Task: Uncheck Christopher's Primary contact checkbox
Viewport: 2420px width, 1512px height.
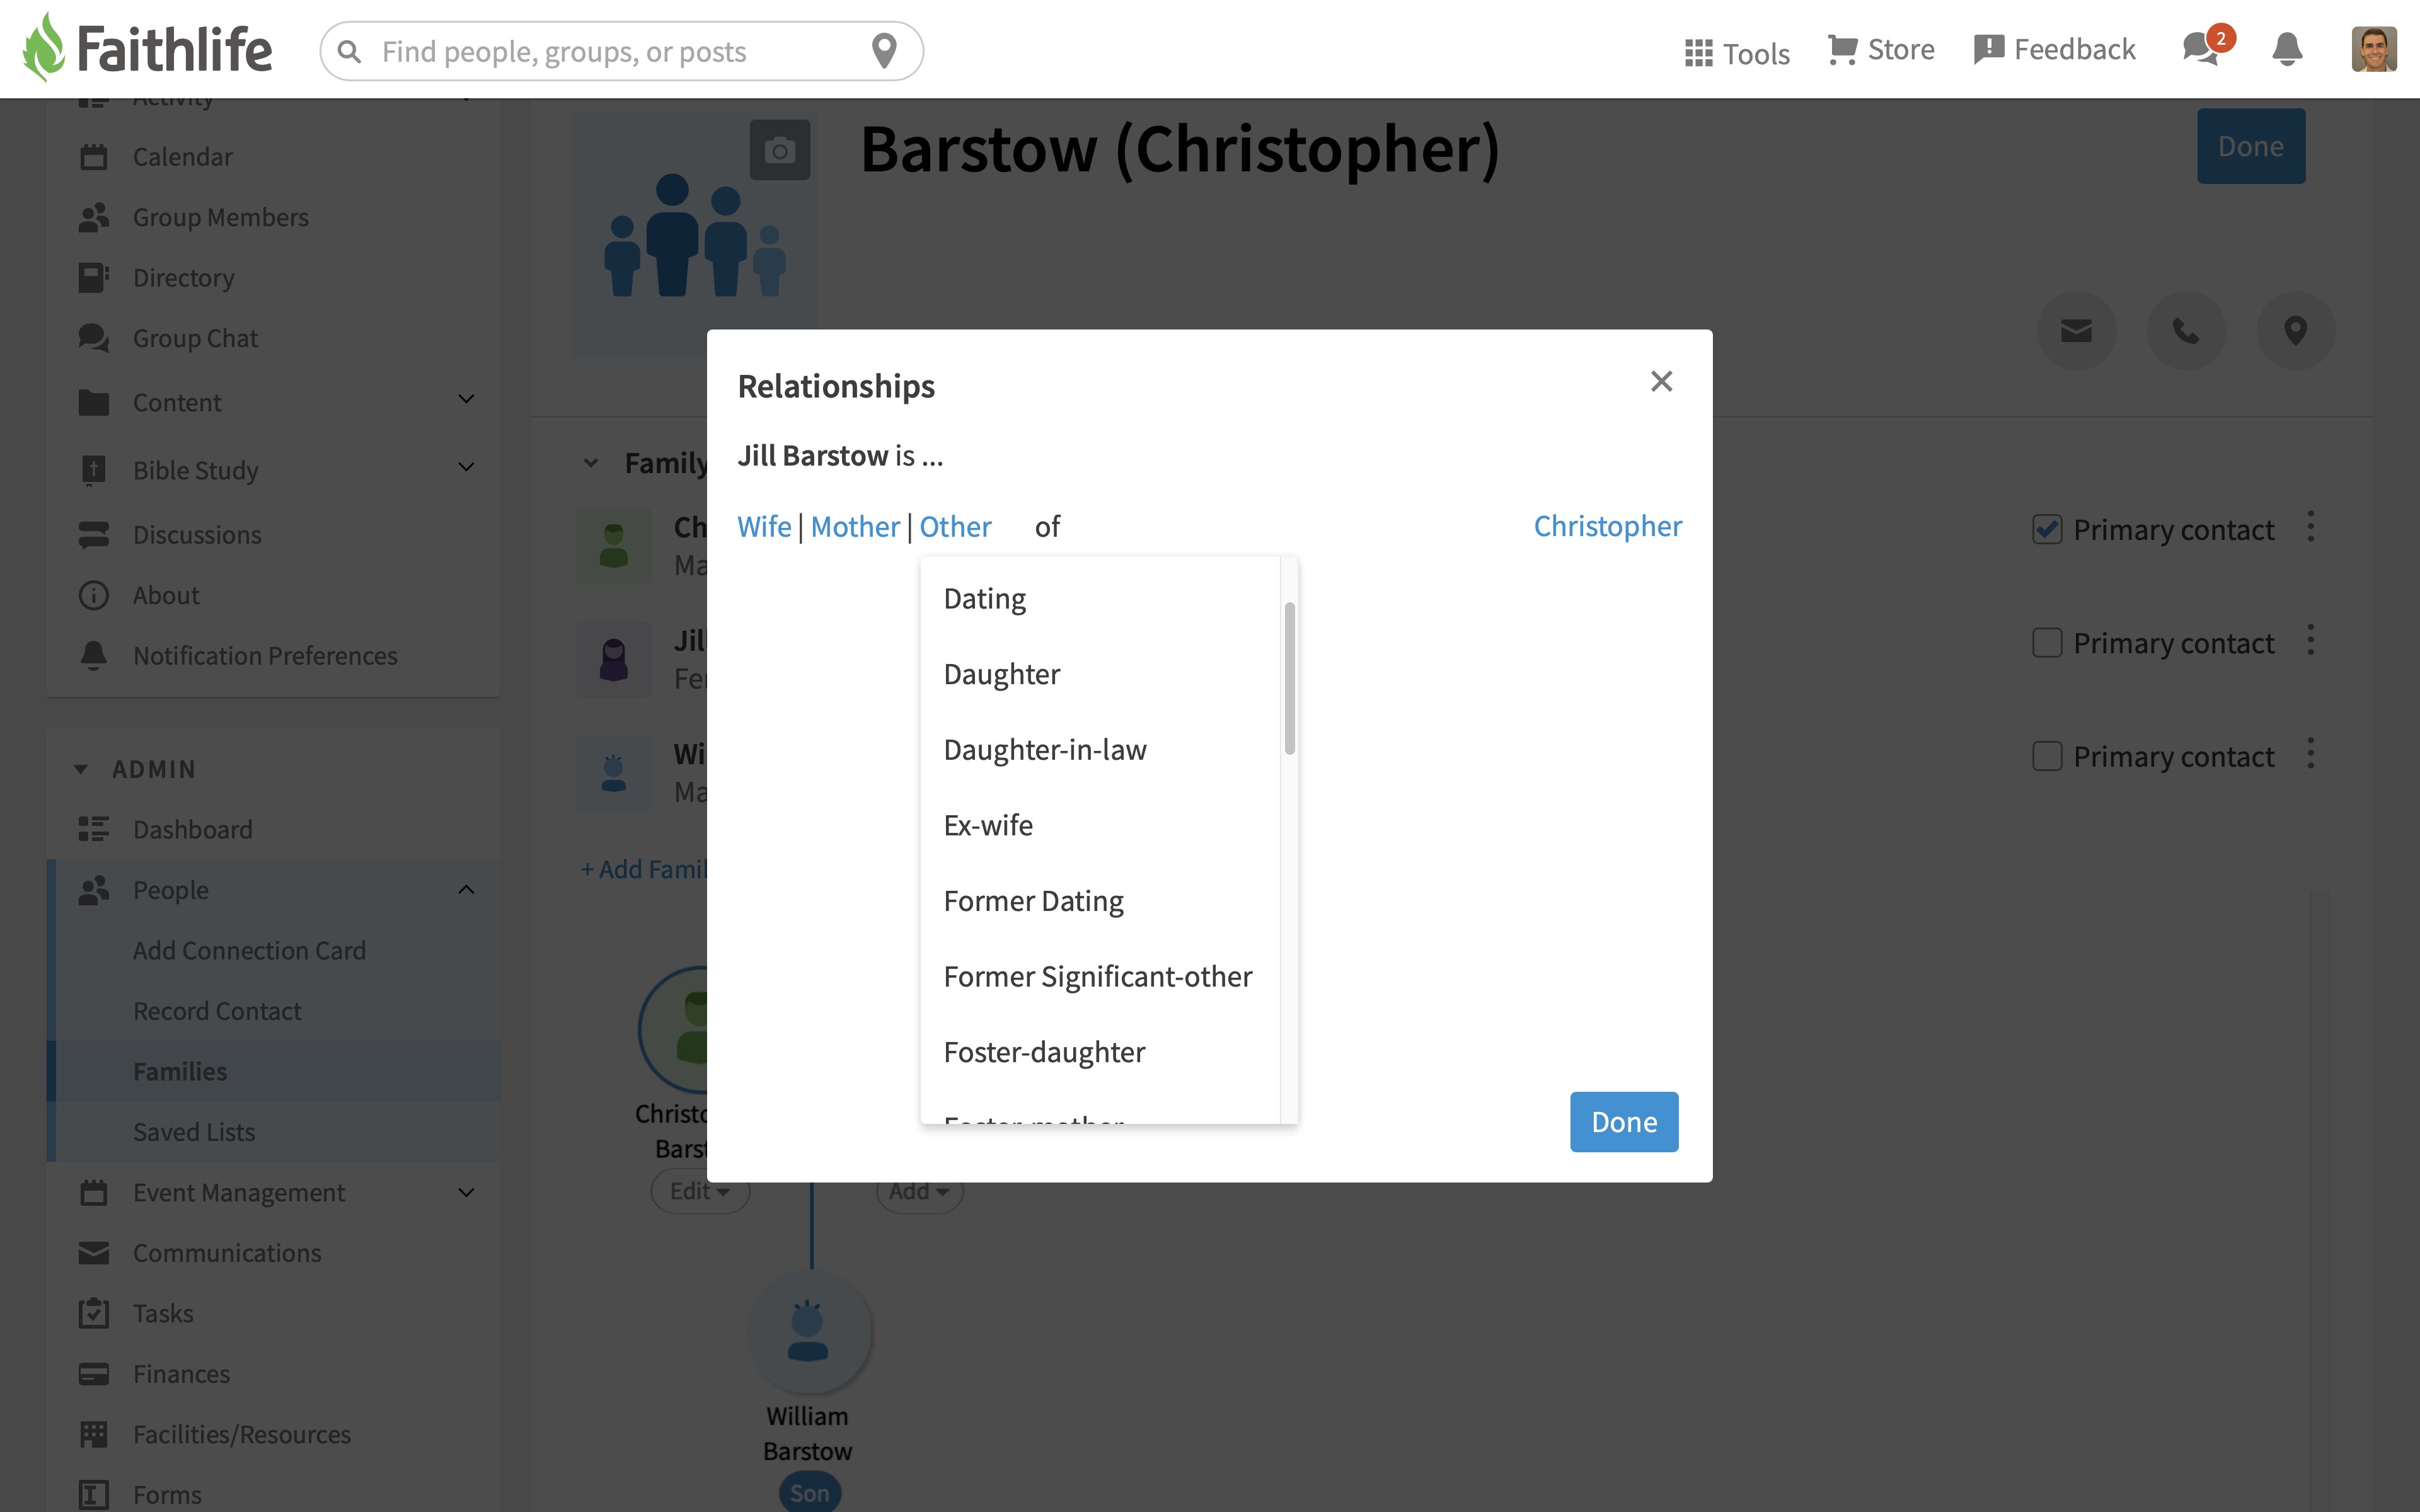Action: click(2047, 529)
